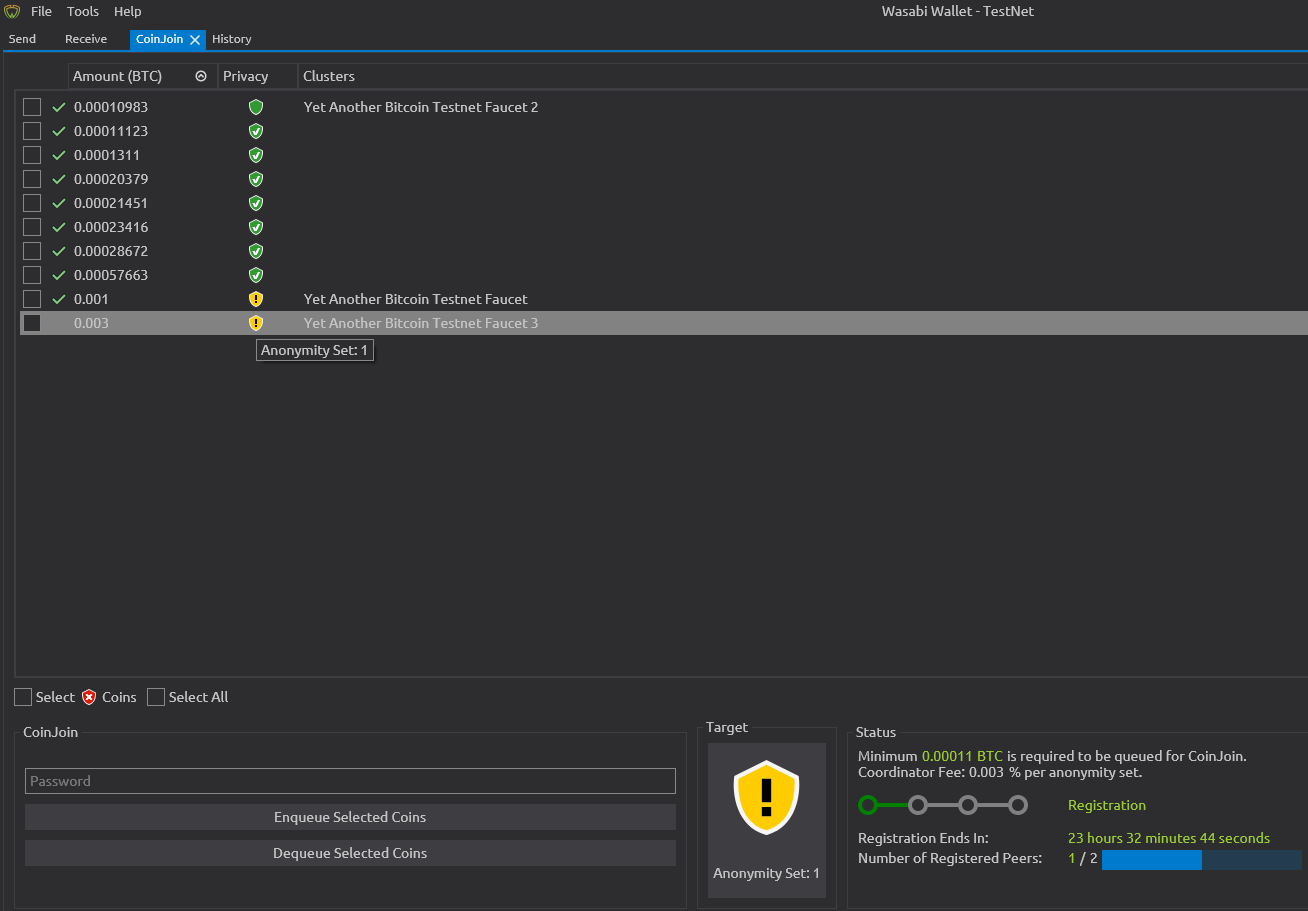Image resolution: width=1308 pixels, height=911 pixels.
Task: Tick the checkbox for 0.00010983 coin
Action: point(32,107)
